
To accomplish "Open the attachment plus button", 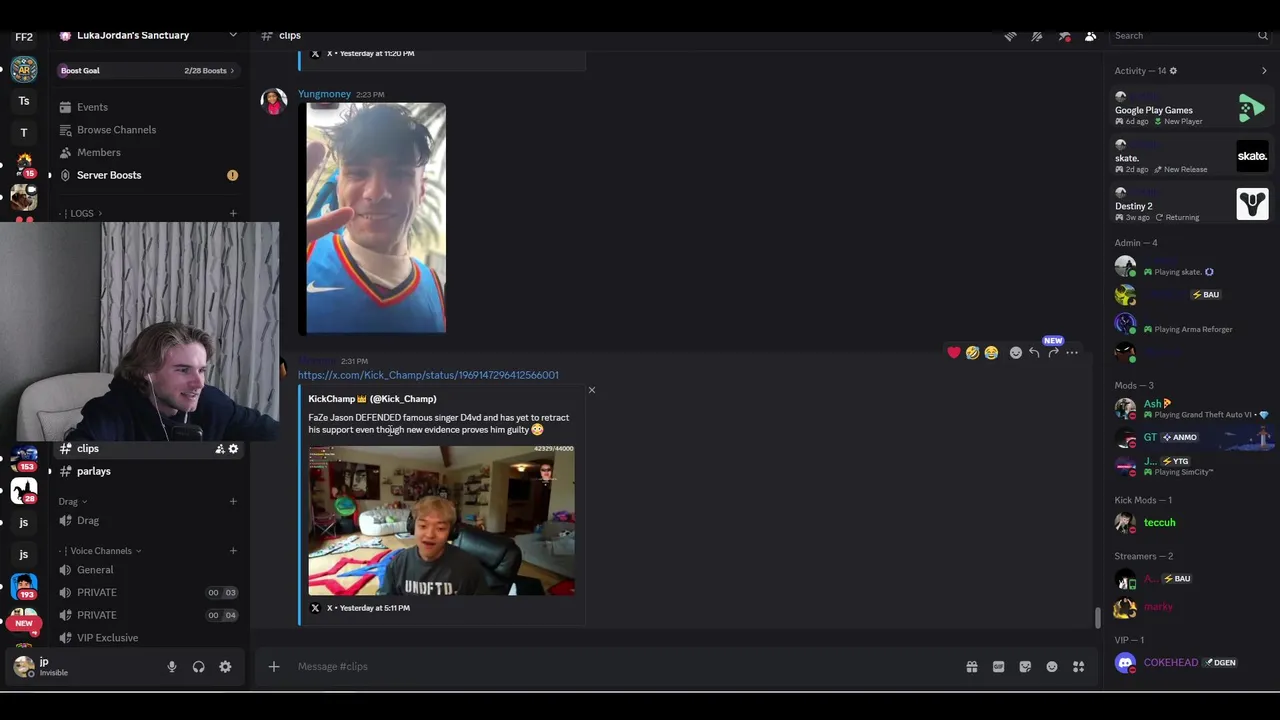I will 273,667.
